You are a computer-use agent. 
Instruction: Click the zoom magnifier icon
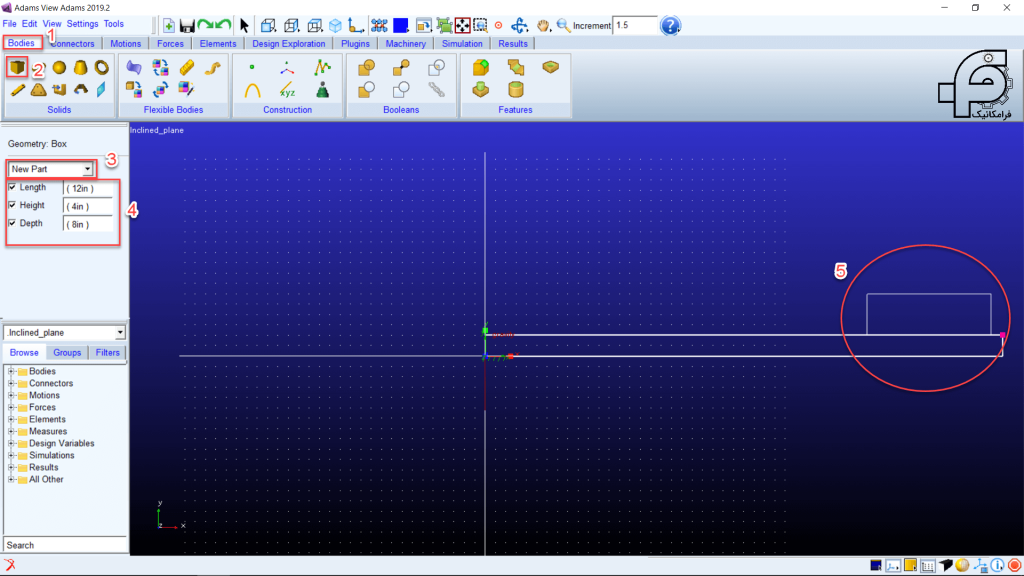[x=563, y=25]
